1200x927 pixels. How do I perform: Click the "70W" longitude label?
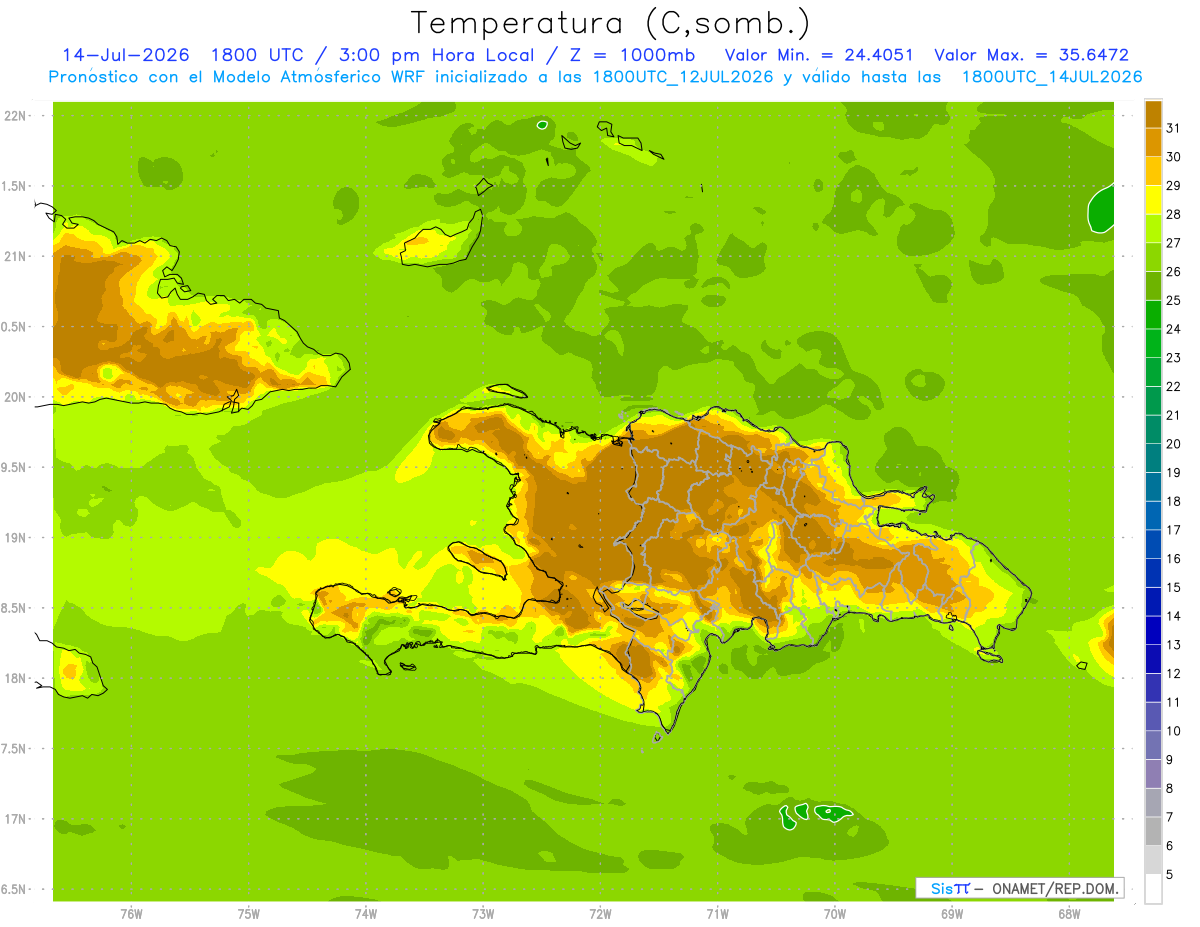[834, 914]
